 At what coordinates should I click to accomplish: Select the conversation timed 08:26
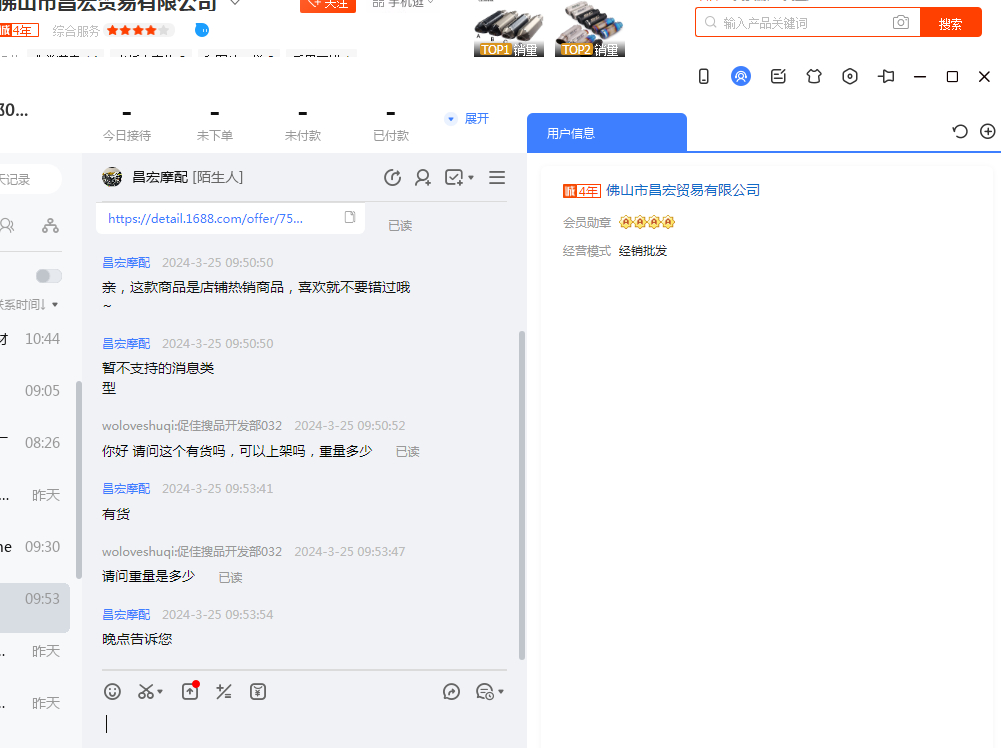coord(35,443)
